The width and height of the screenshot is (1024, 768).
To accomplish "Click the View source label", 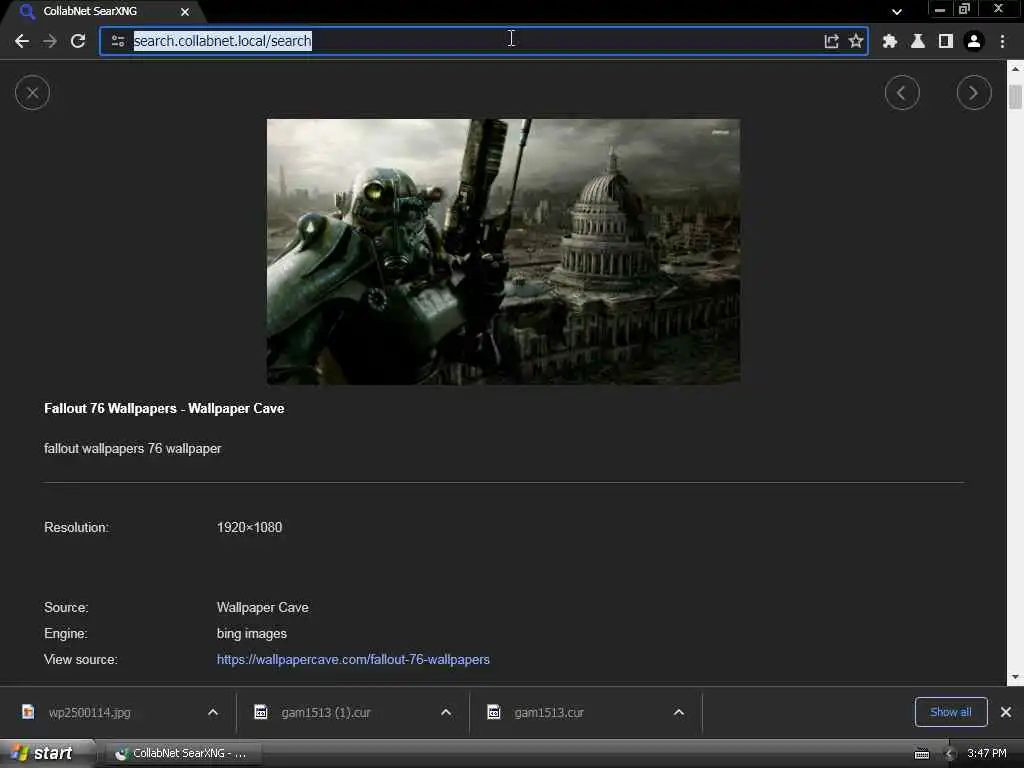I will click(x=80, y=660).
